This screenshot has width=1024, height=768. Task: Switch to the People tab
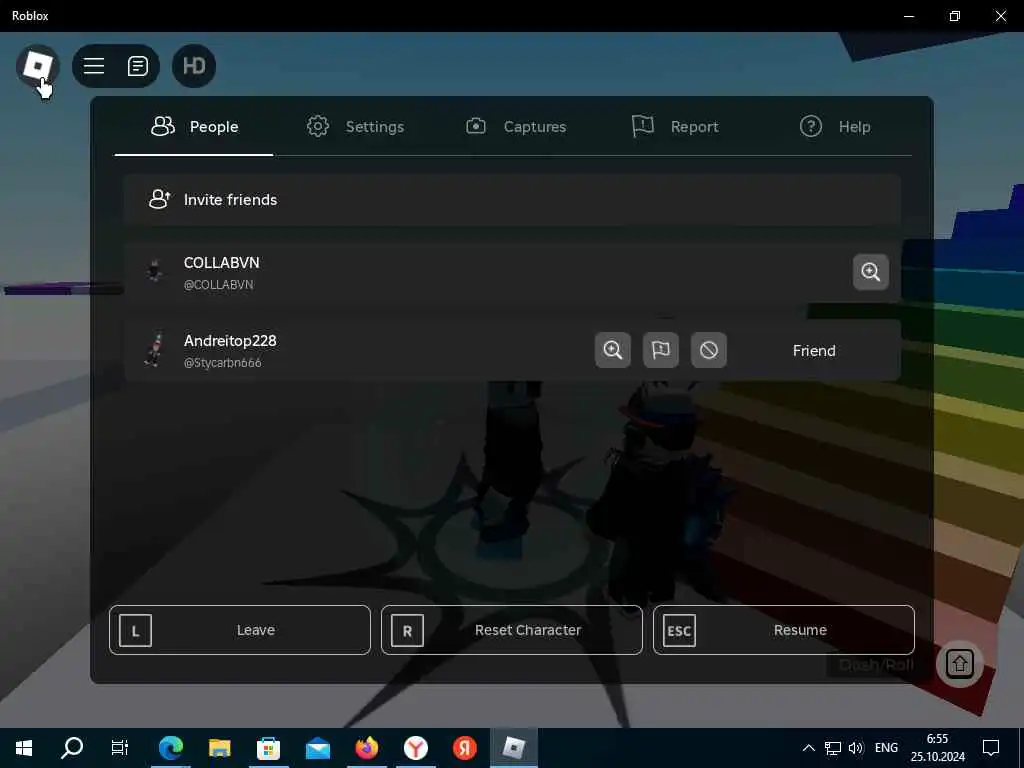click(194, 127)
